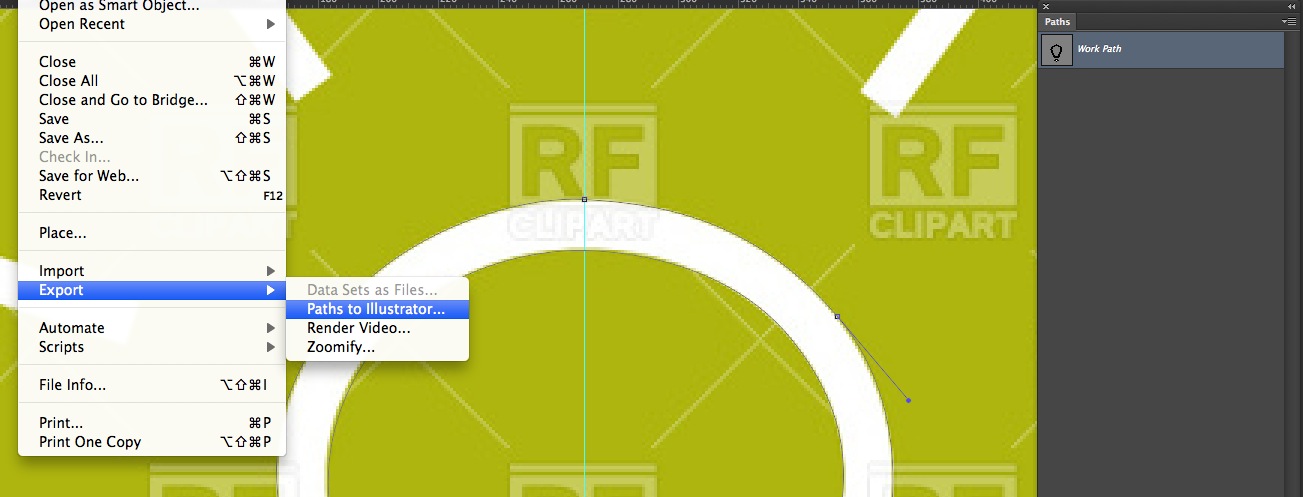Open the Paths panel options menu icon
This screenshot has height=497, width=1303.
(x=1289, y=21)
